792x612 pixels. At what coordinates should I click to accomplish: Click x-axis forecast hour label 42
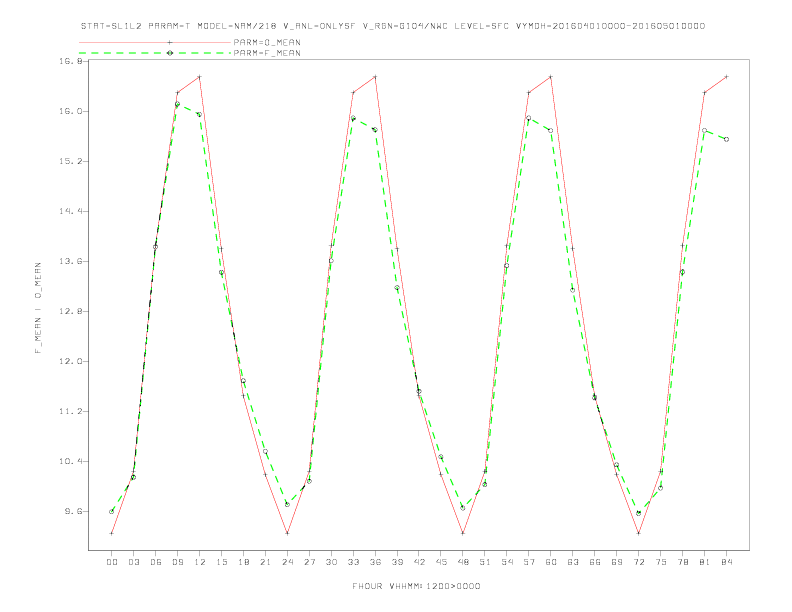tap(419, 562)
